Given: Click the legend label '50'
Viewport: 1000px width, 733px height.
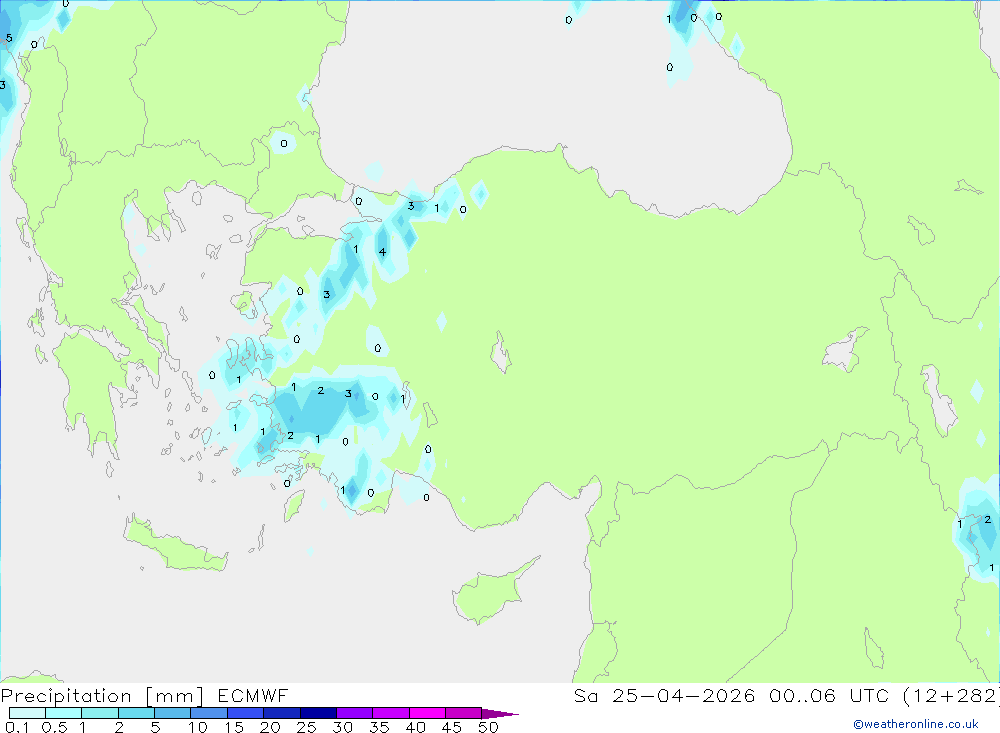Looking at the screenshot, I should pos(489,727).
